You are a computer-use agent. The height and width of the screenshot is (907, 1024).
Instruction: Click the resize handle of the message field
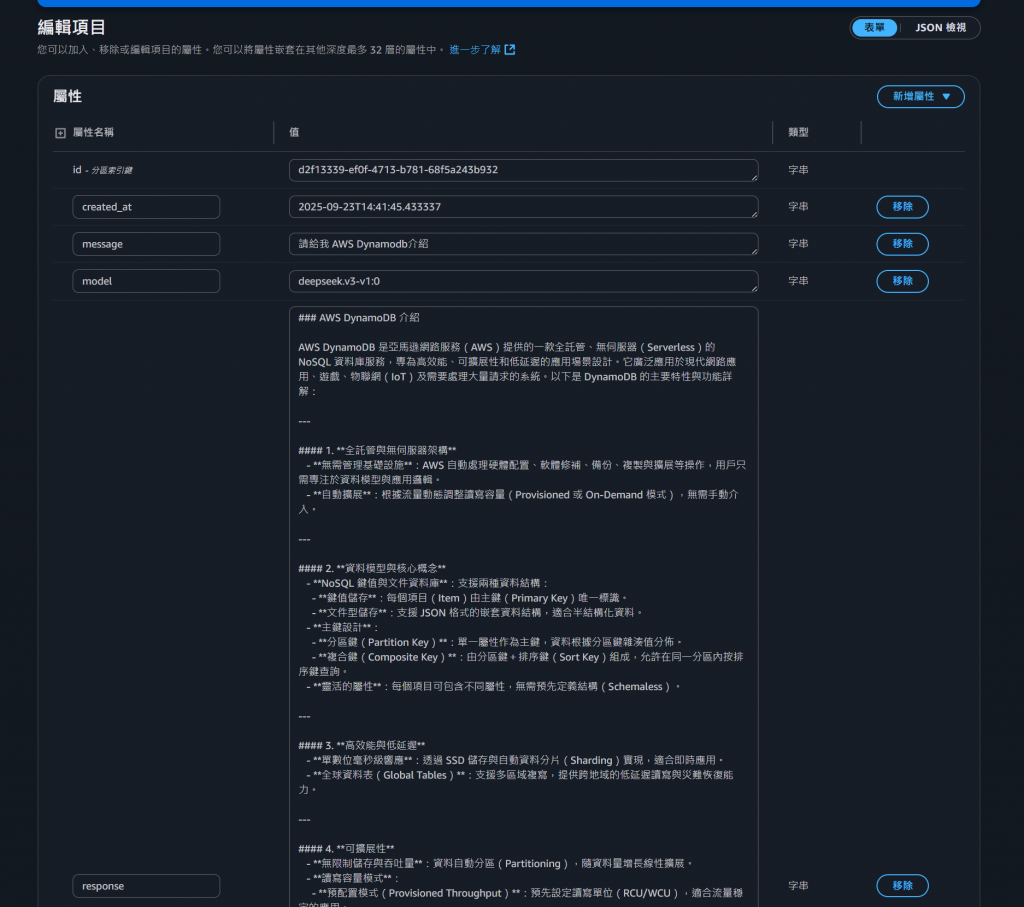coord(754,251)
